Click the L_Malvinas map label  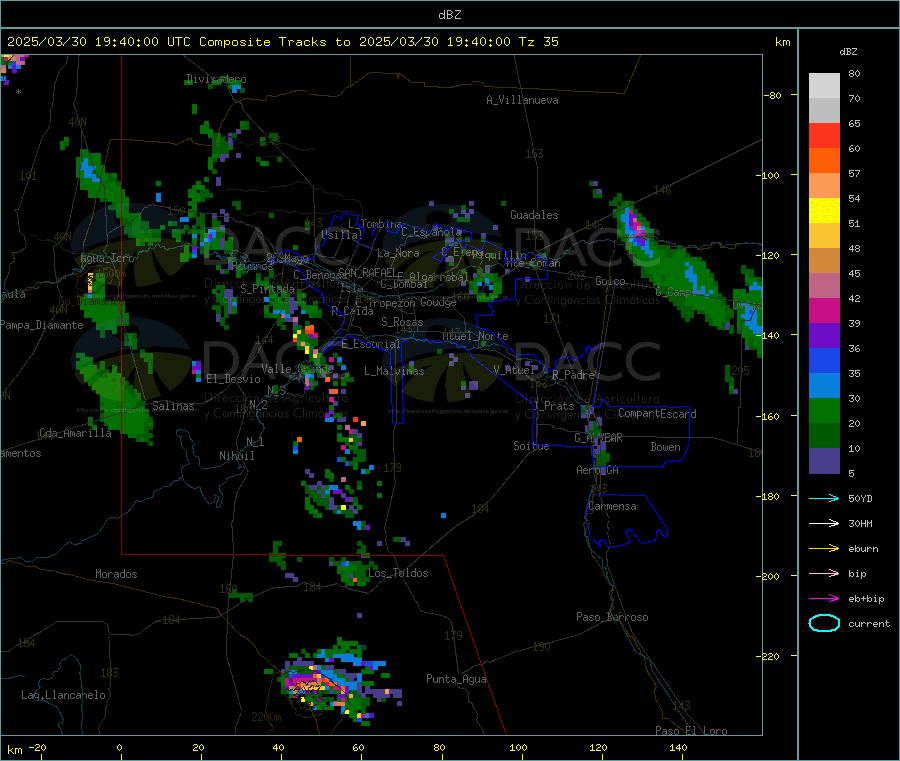(394, 371)
